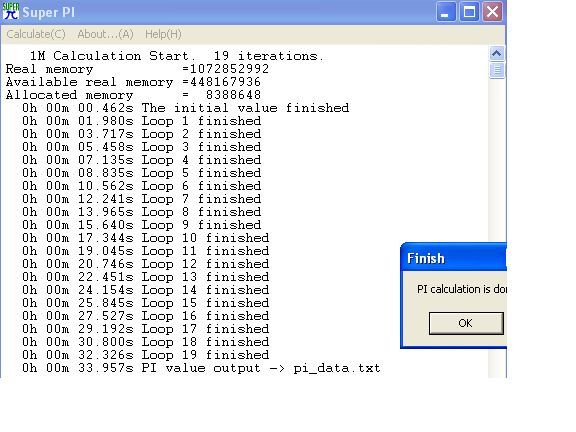This screenshot has width=576, height=432.
Task: Minimize the Super PI window
Action: click(x=446, y=12)
